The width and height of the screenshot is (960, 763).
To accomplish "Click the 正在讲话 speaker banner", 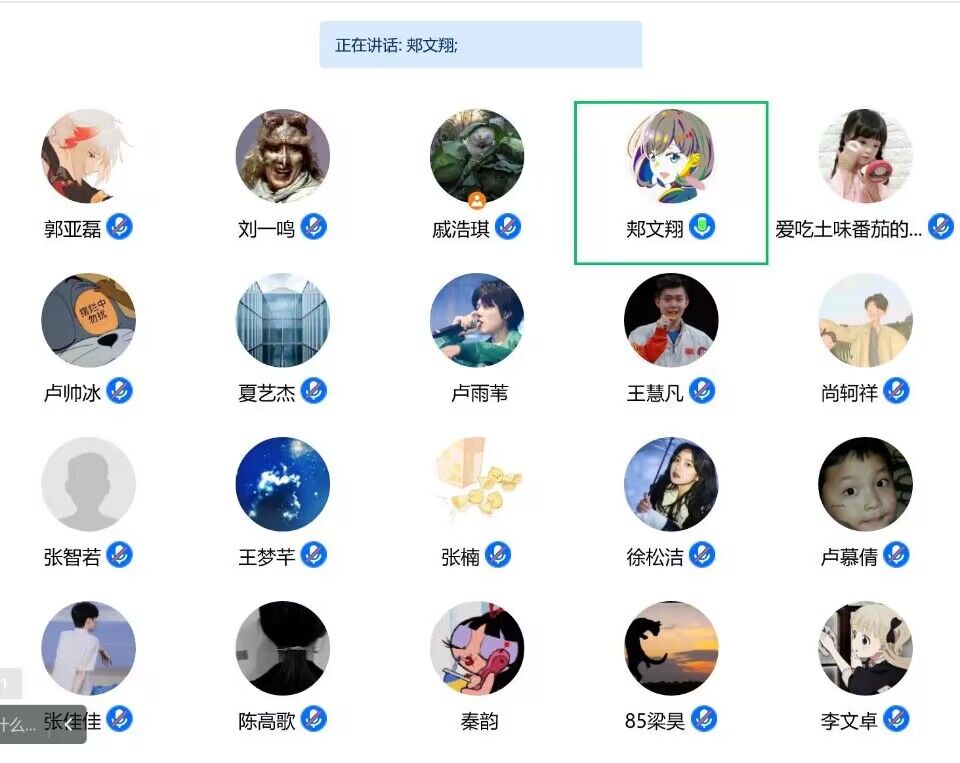I will coord(481,45).
